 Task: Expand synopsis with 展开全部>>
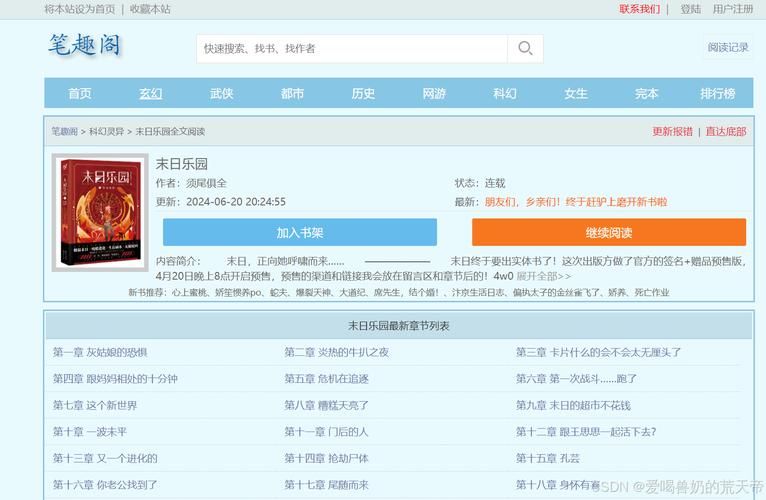(x=544, y=276)
